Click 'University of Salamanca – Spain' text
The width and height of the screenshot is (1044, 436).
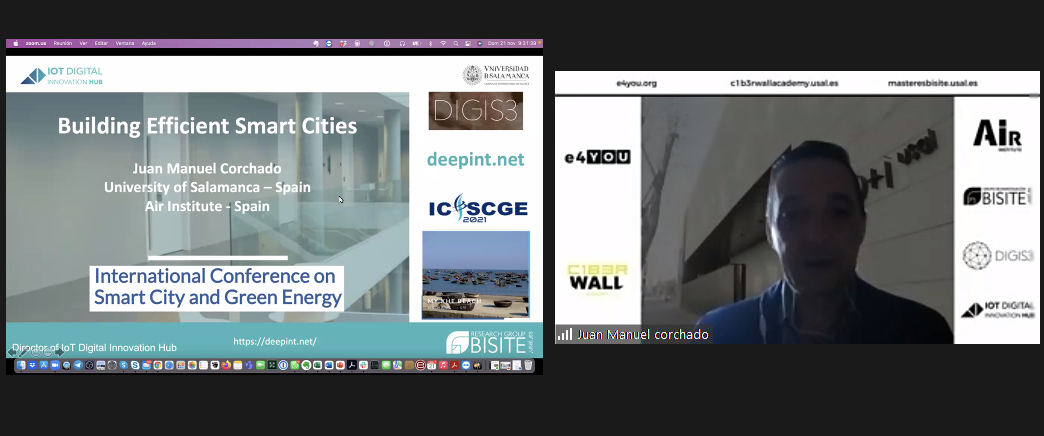(207, 187)
